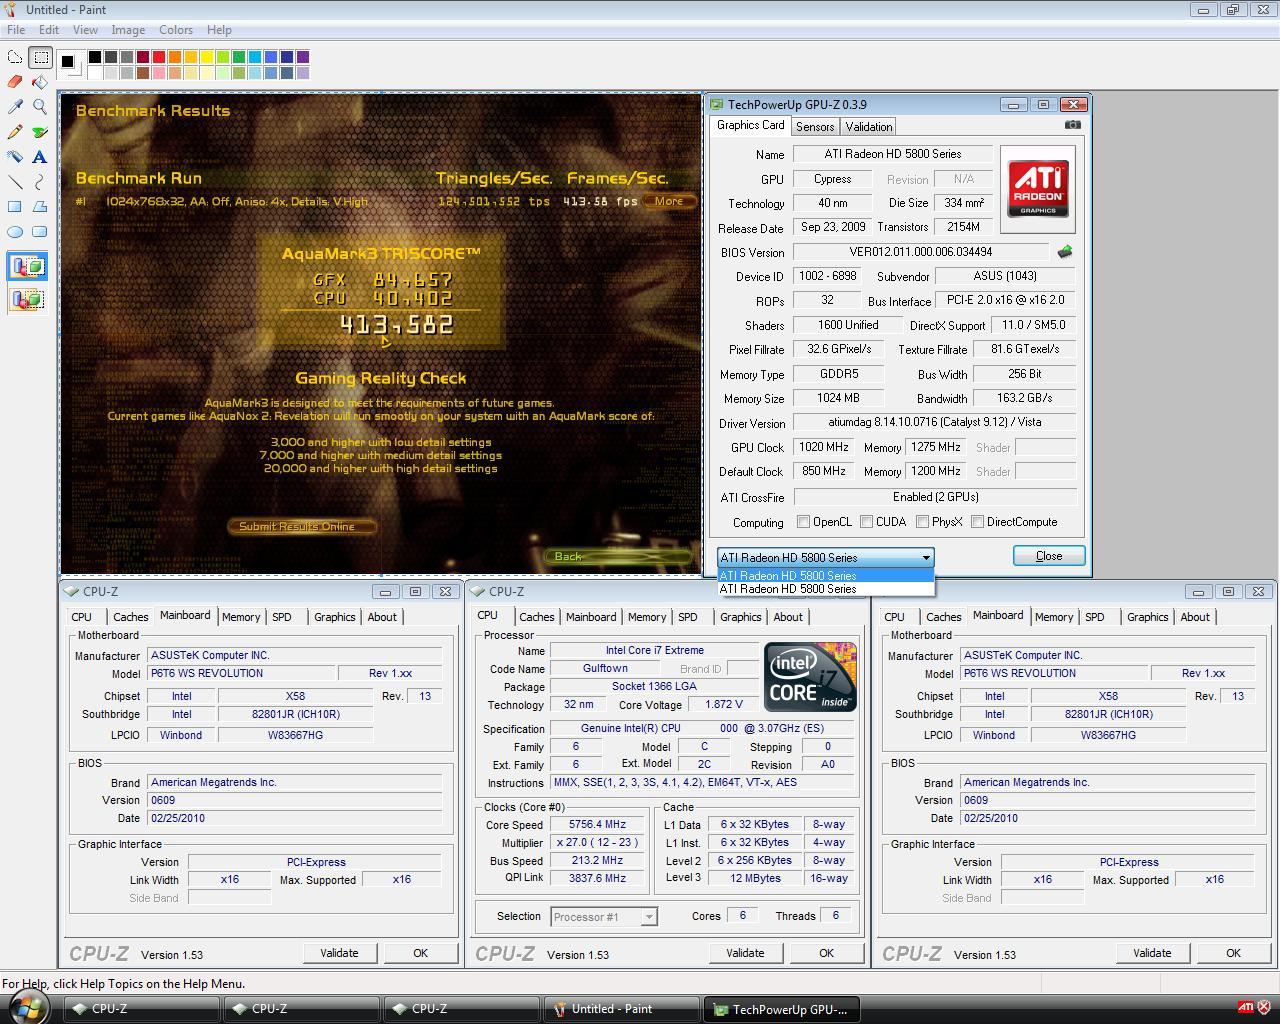Viewport: 1280px width, 1024px height.
Task: Open the SPD tab in the CPU-Z processor window
Action: 688,617
